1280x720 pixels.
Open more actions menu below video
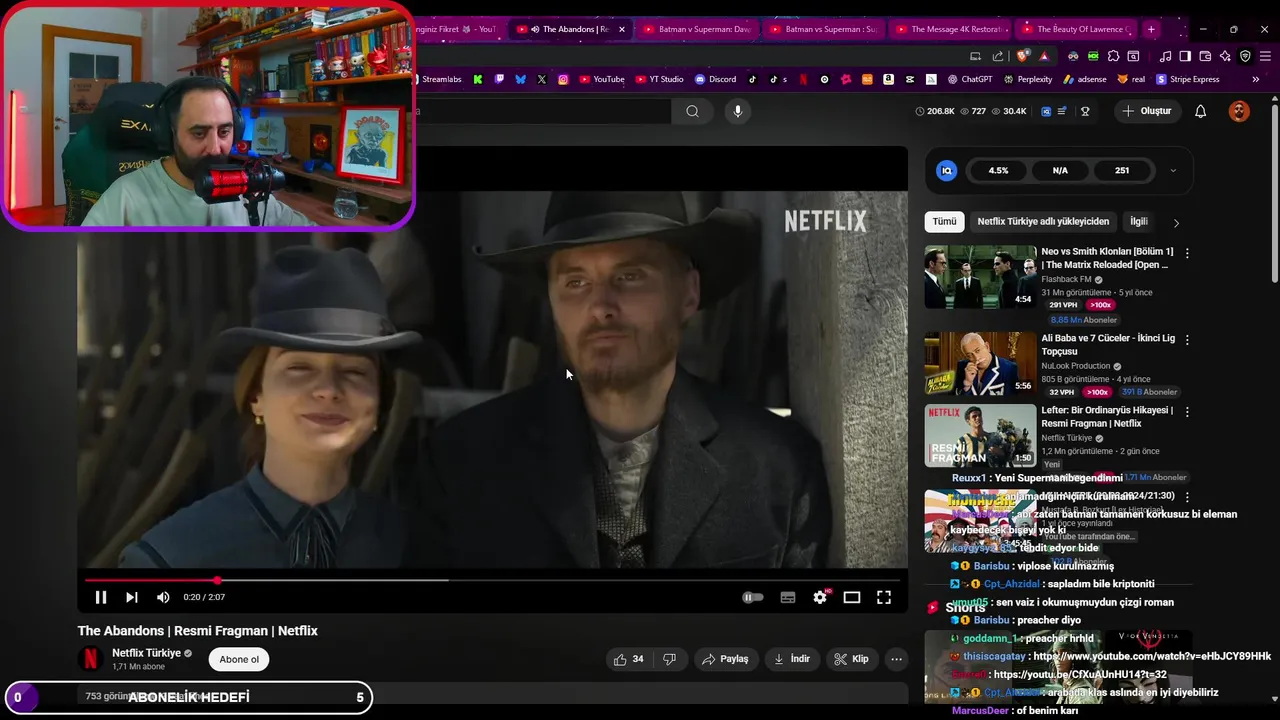click(x=896, y=659)
